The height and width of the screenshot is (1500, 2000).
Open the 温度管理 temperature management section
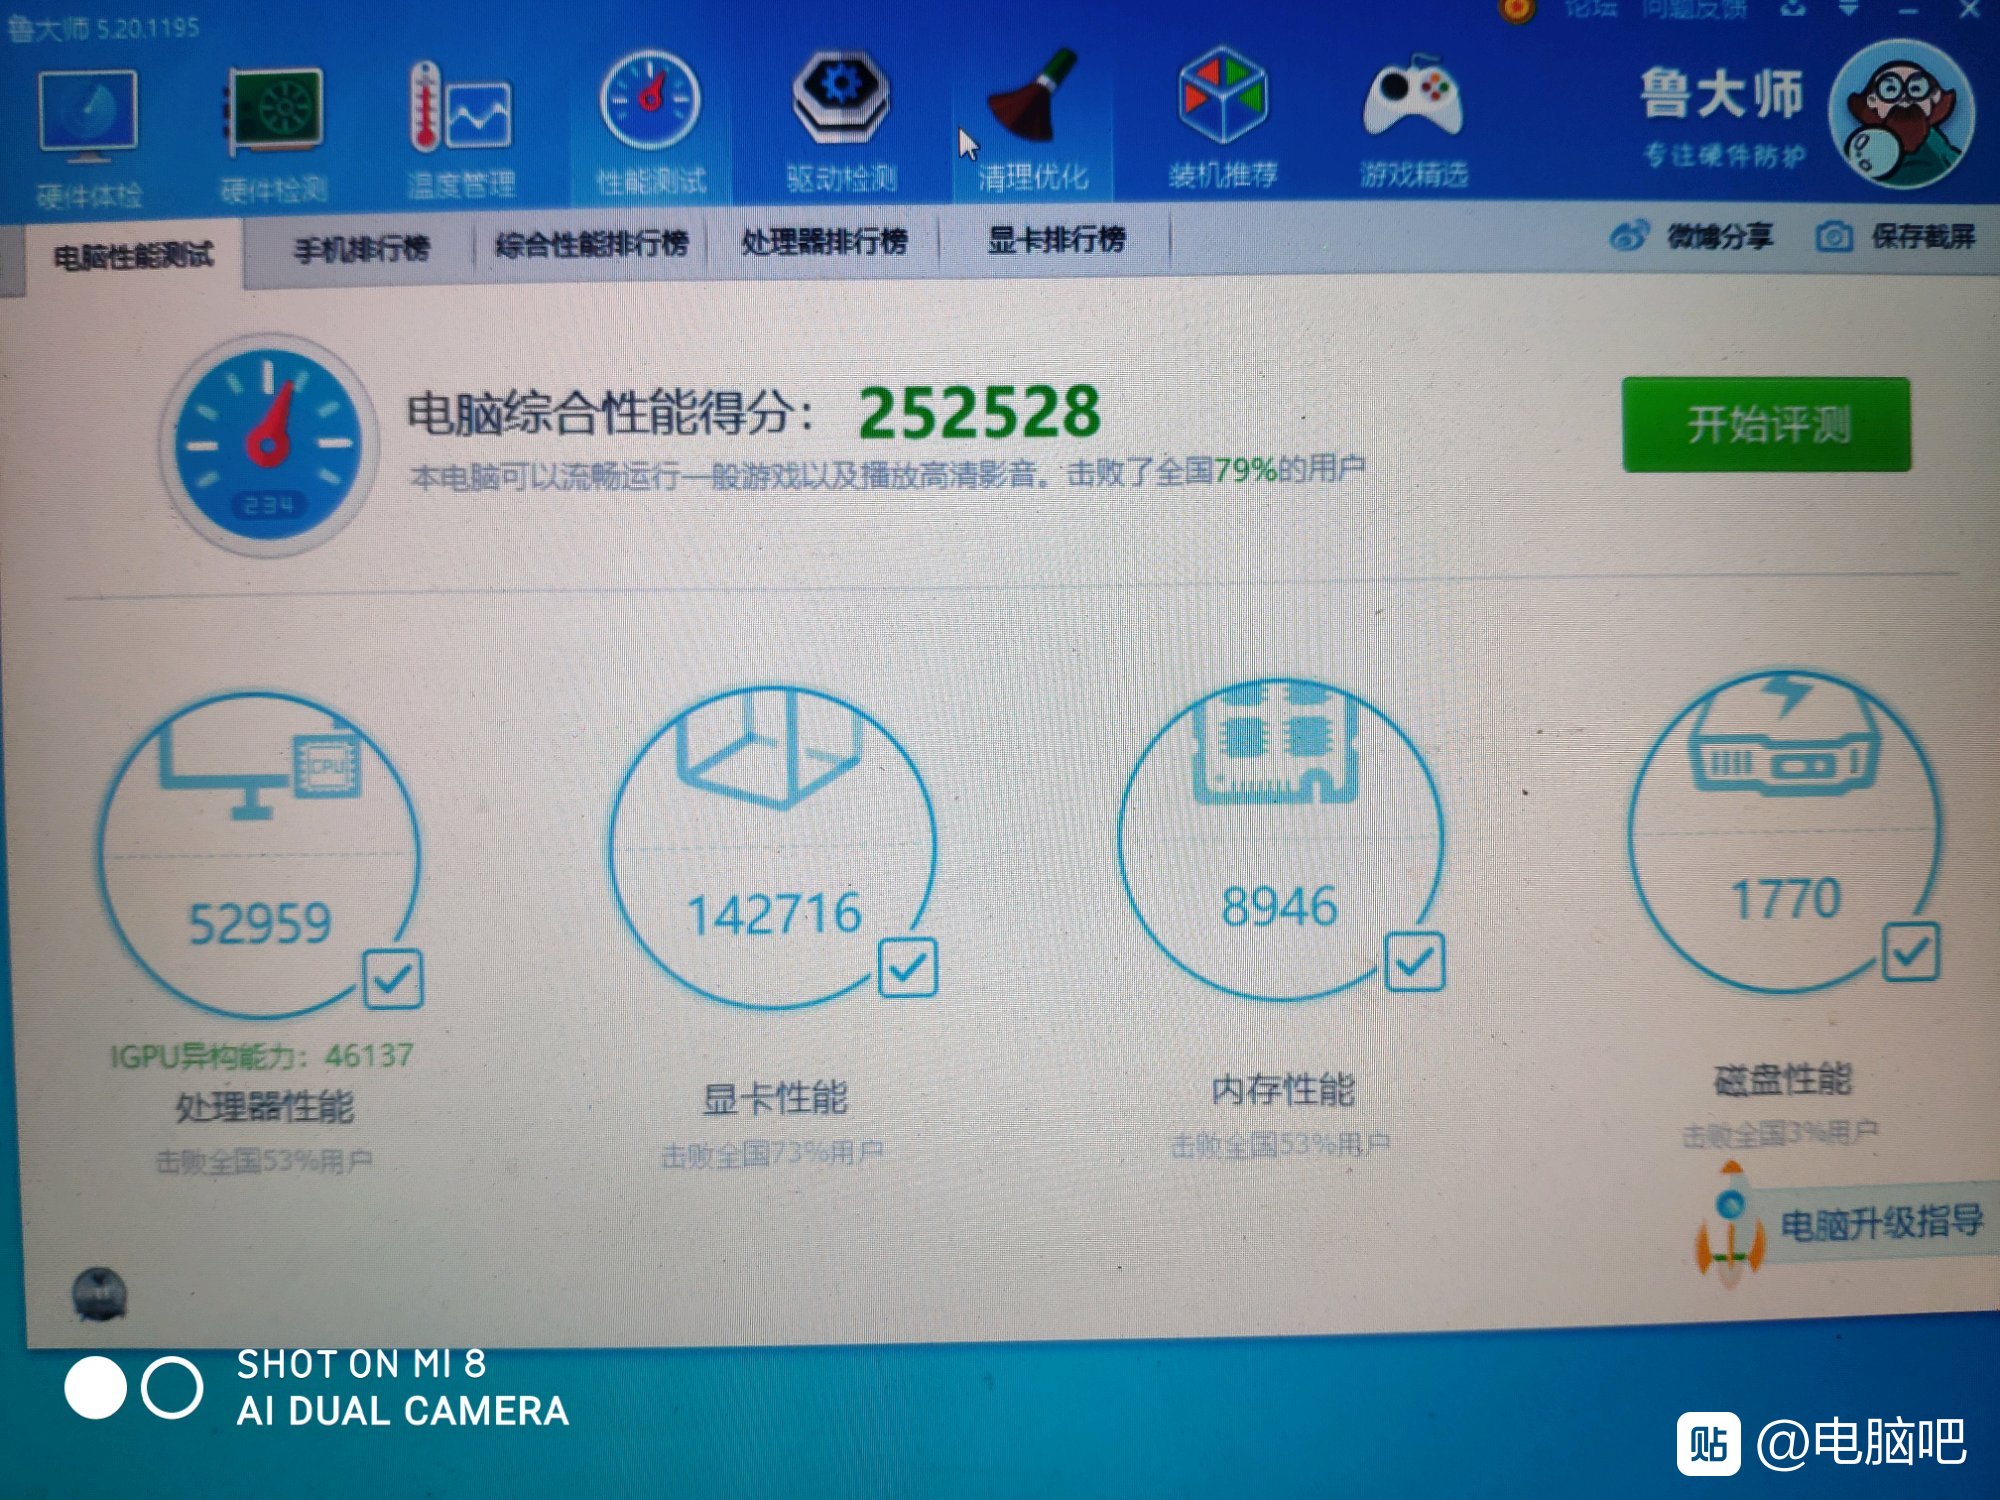[461, 130]
